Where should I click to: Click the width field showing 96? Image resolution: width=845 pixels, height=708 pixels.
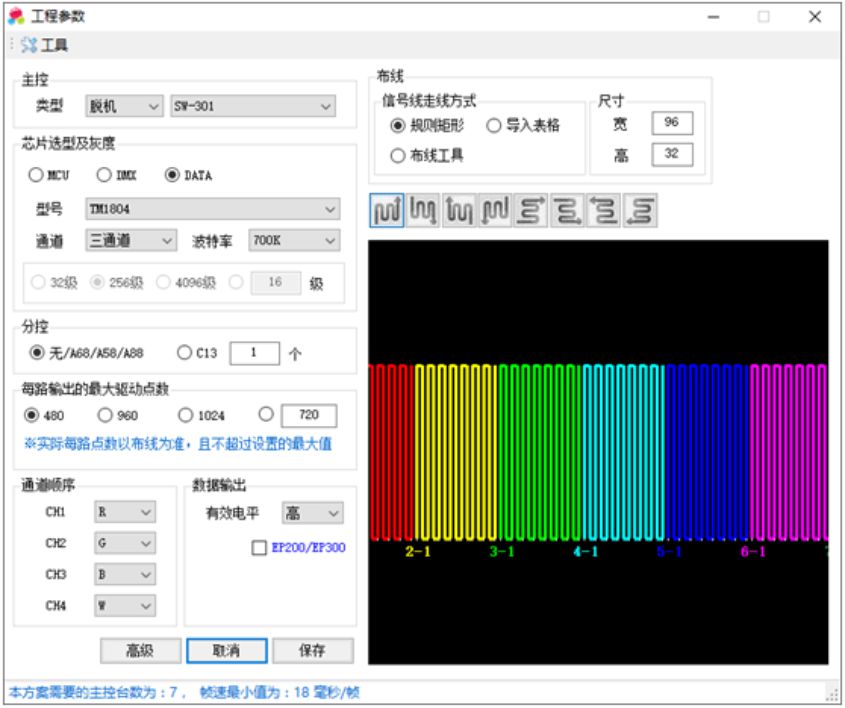point(672,123)
